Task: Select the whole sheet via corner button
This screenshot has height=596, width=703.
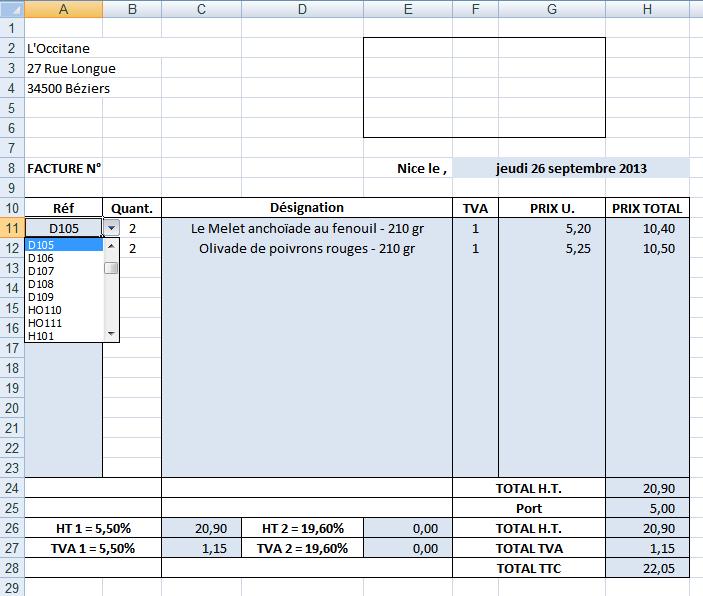Action: coord(11,9)
